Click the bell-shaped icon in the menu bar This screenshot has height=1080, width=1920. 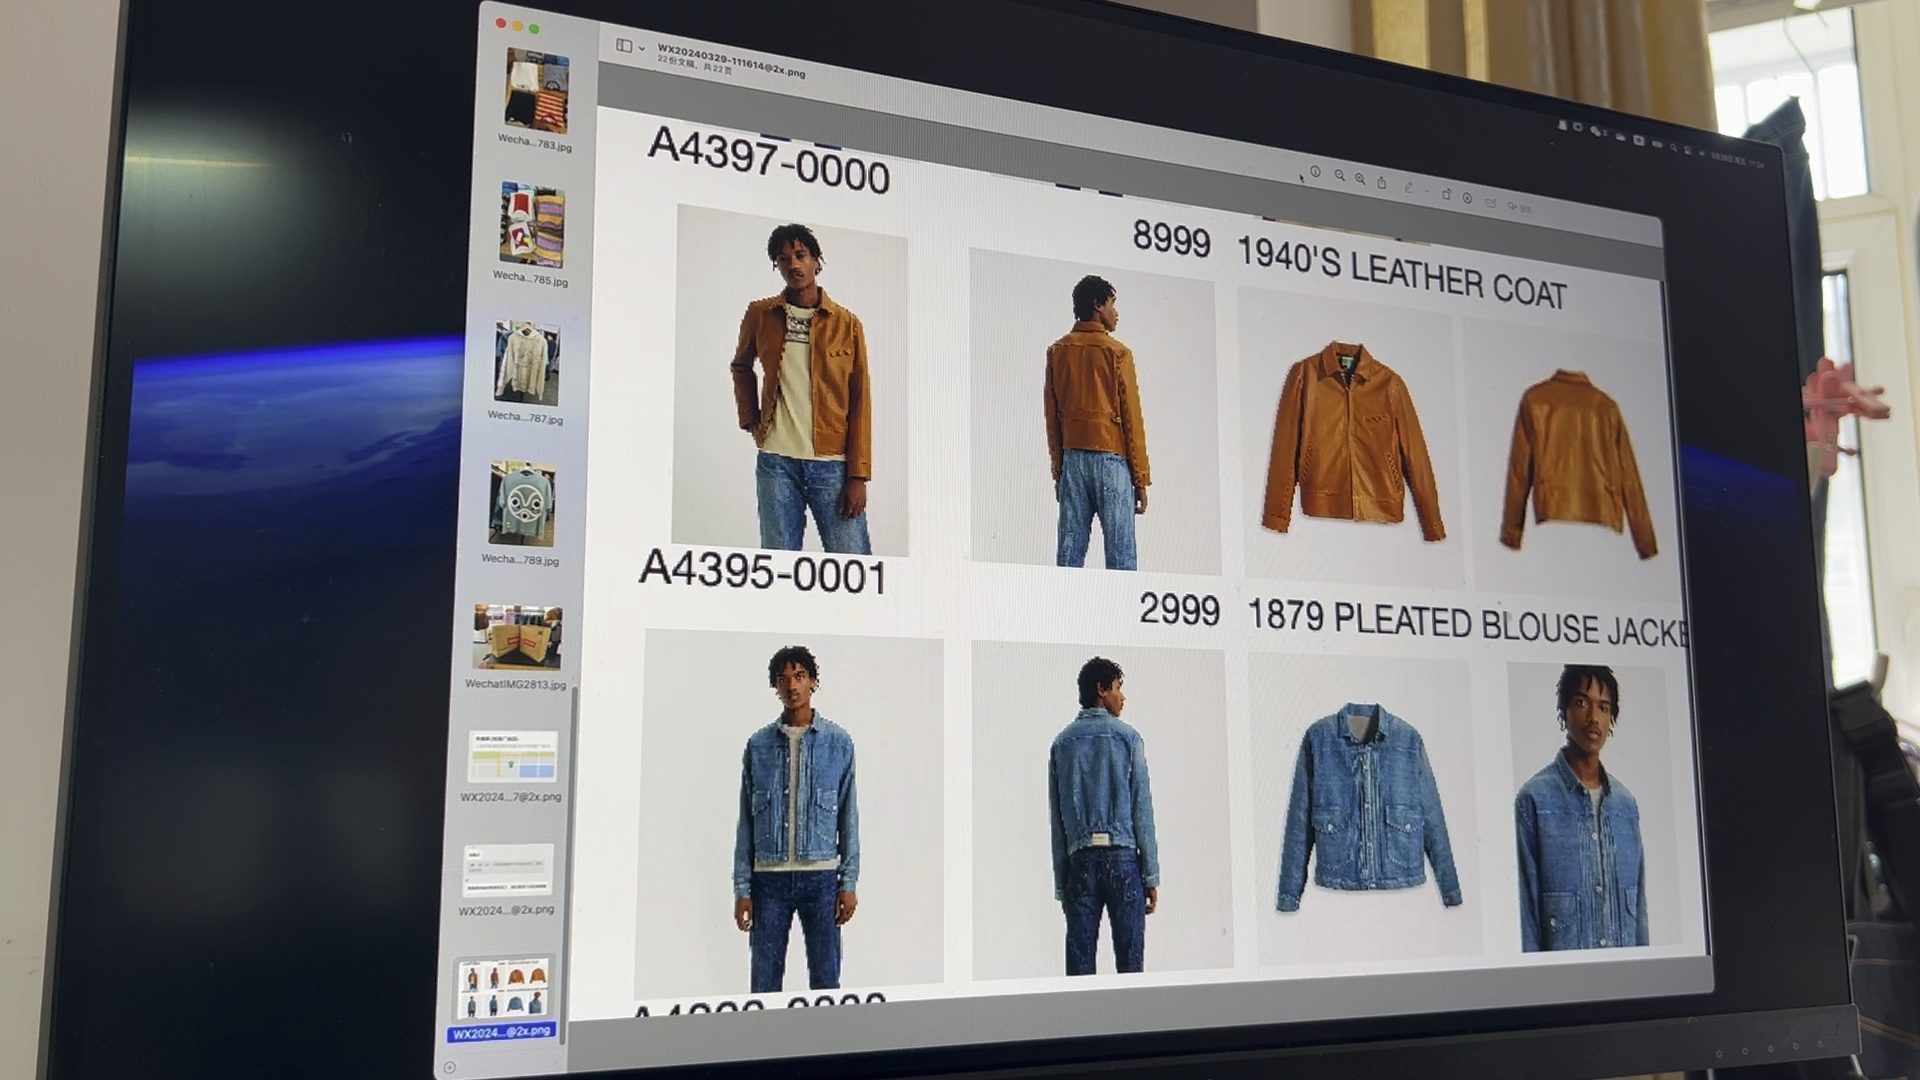coord(1562,125)
